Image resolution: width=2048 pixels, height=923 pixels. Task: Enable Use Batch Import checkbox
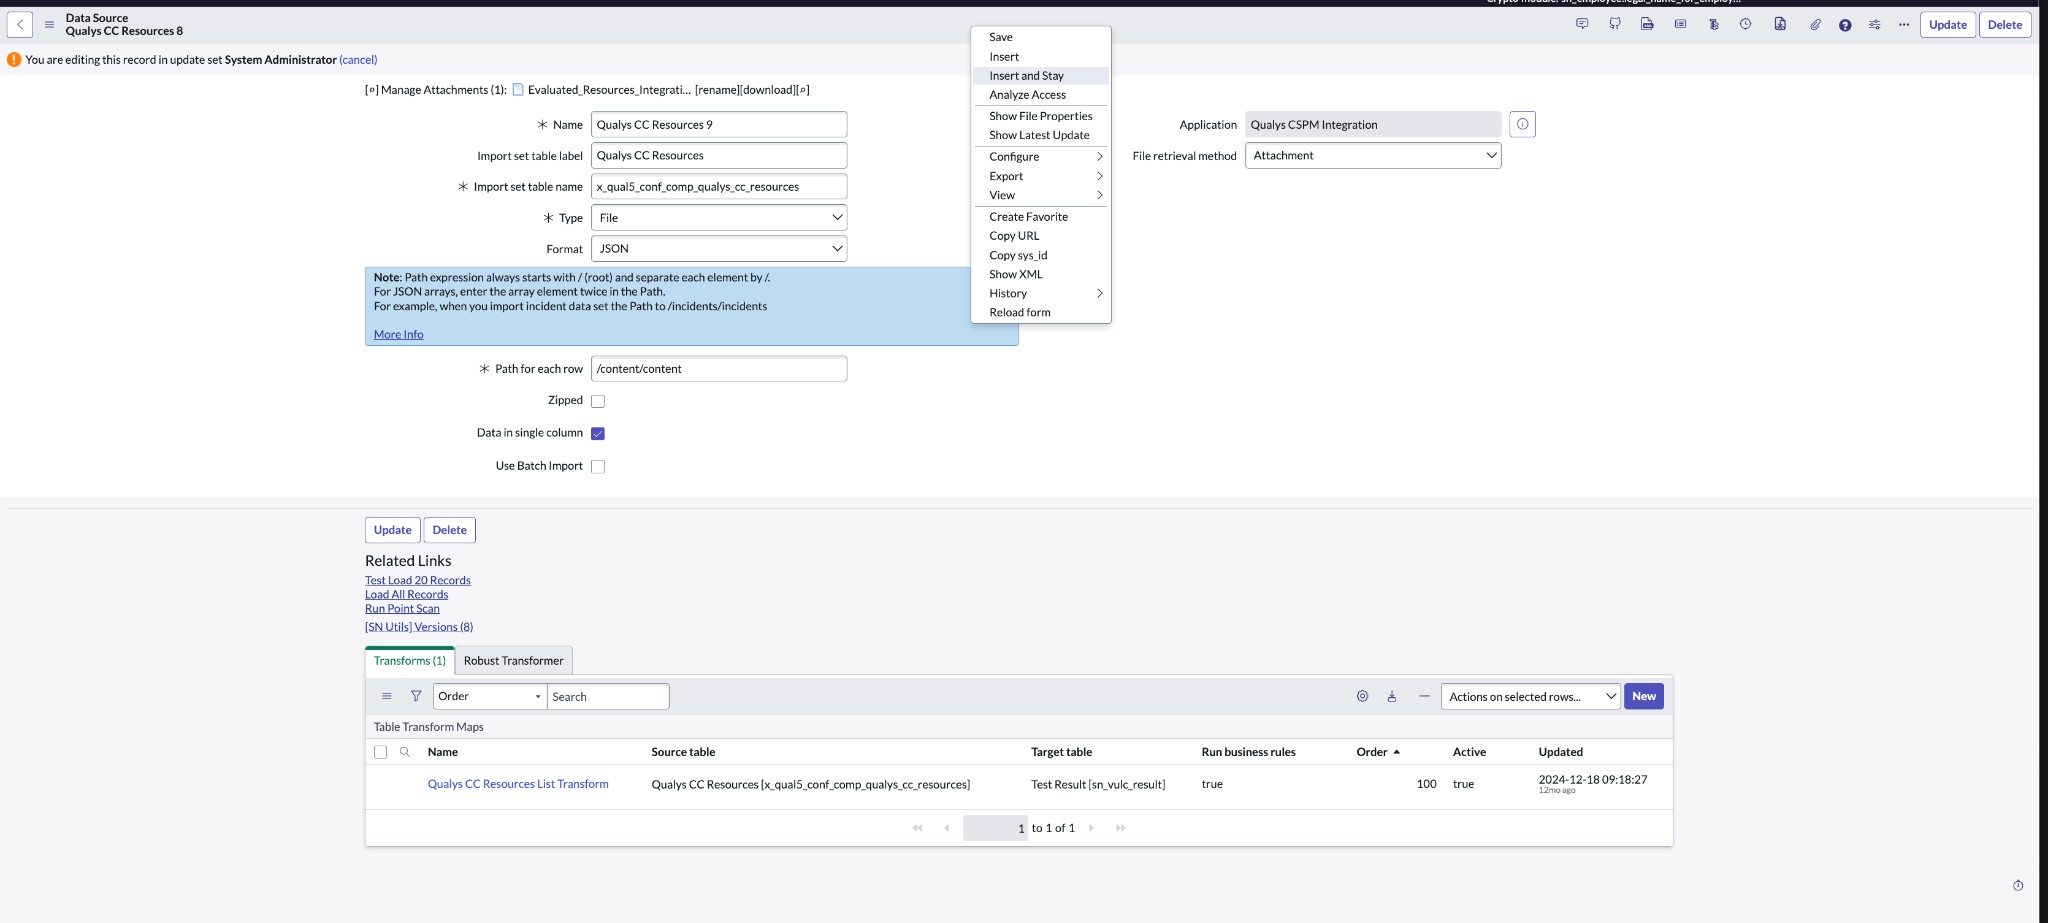point(598,466)
